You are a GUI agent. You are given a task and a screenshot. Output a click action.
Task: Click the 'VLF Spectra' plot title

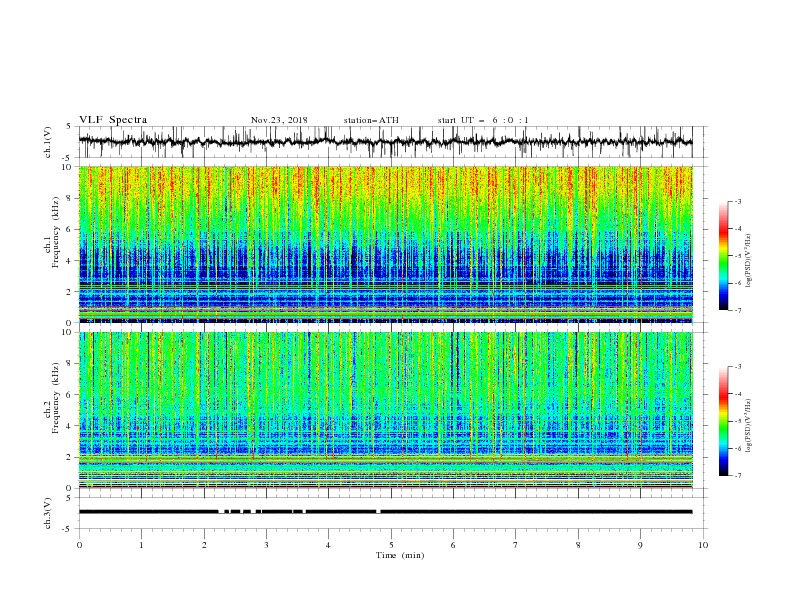[113, 120]
